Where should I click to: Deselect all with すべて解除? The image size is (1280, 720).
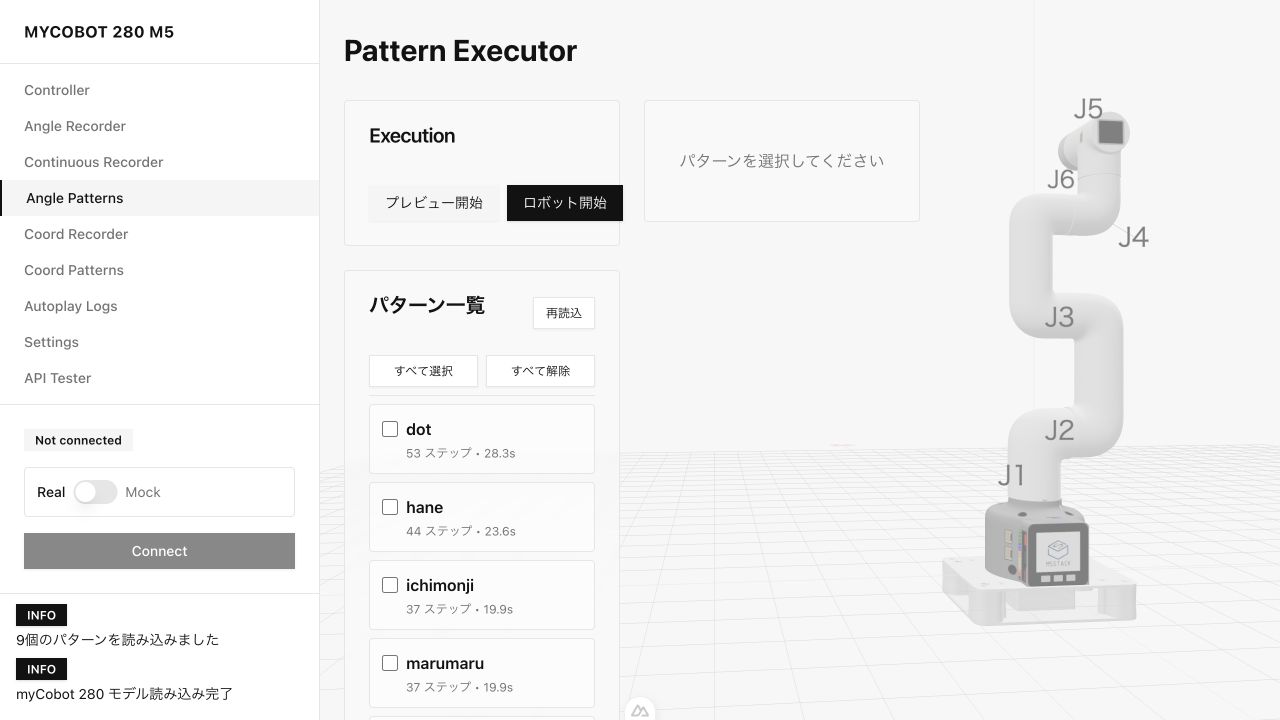click(x=540, y=371)
